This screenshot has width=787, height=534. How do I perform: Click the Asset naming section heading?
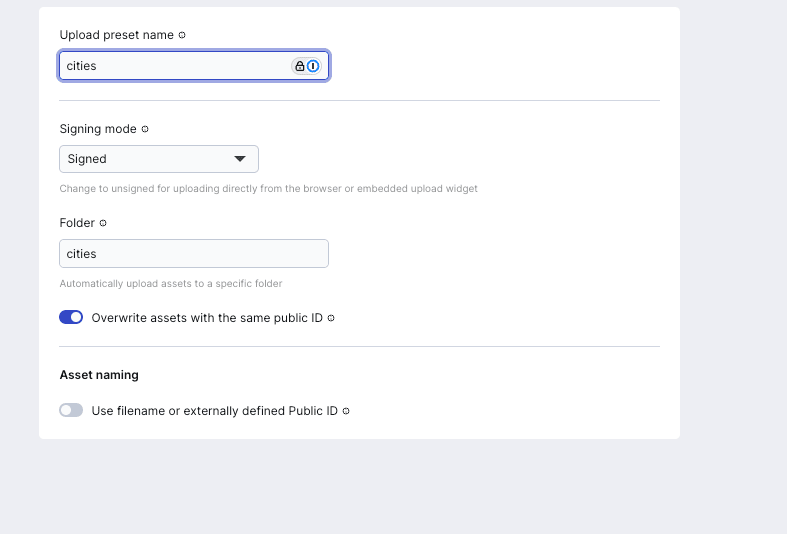99,375
